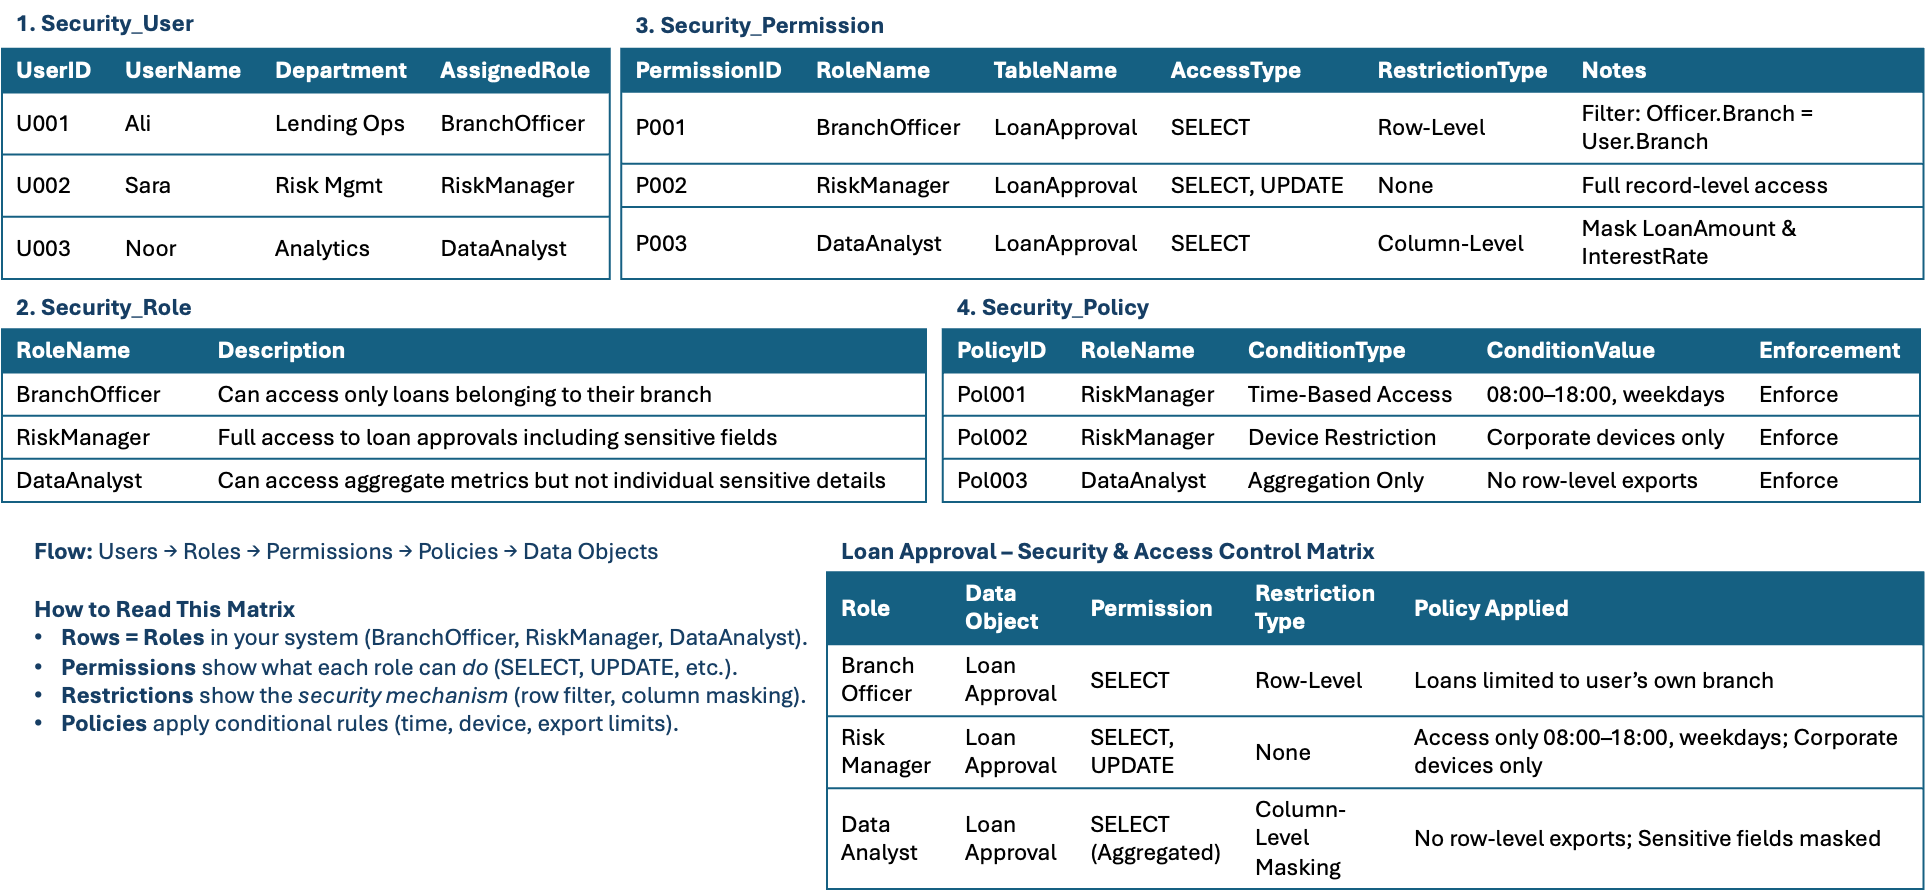
Task: Click the "RestrictionType" column header
Action: click(x=1462, y=70)
